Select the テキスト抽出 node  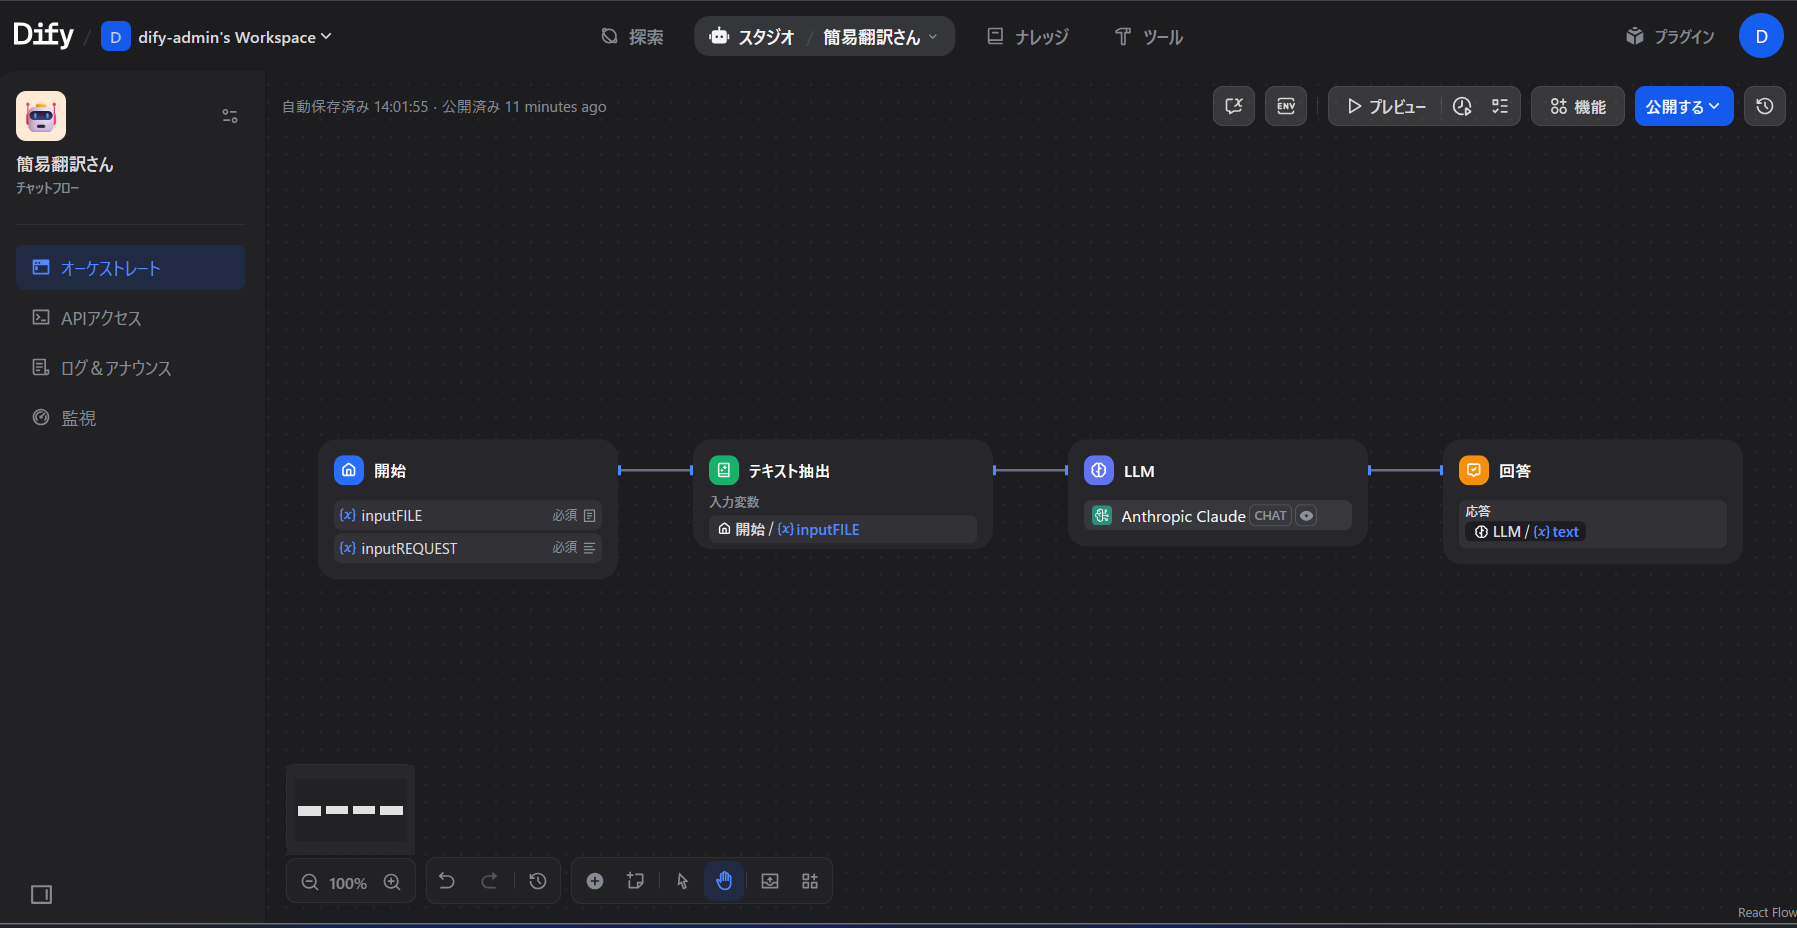pyautogui.click(x=842, y=493)
